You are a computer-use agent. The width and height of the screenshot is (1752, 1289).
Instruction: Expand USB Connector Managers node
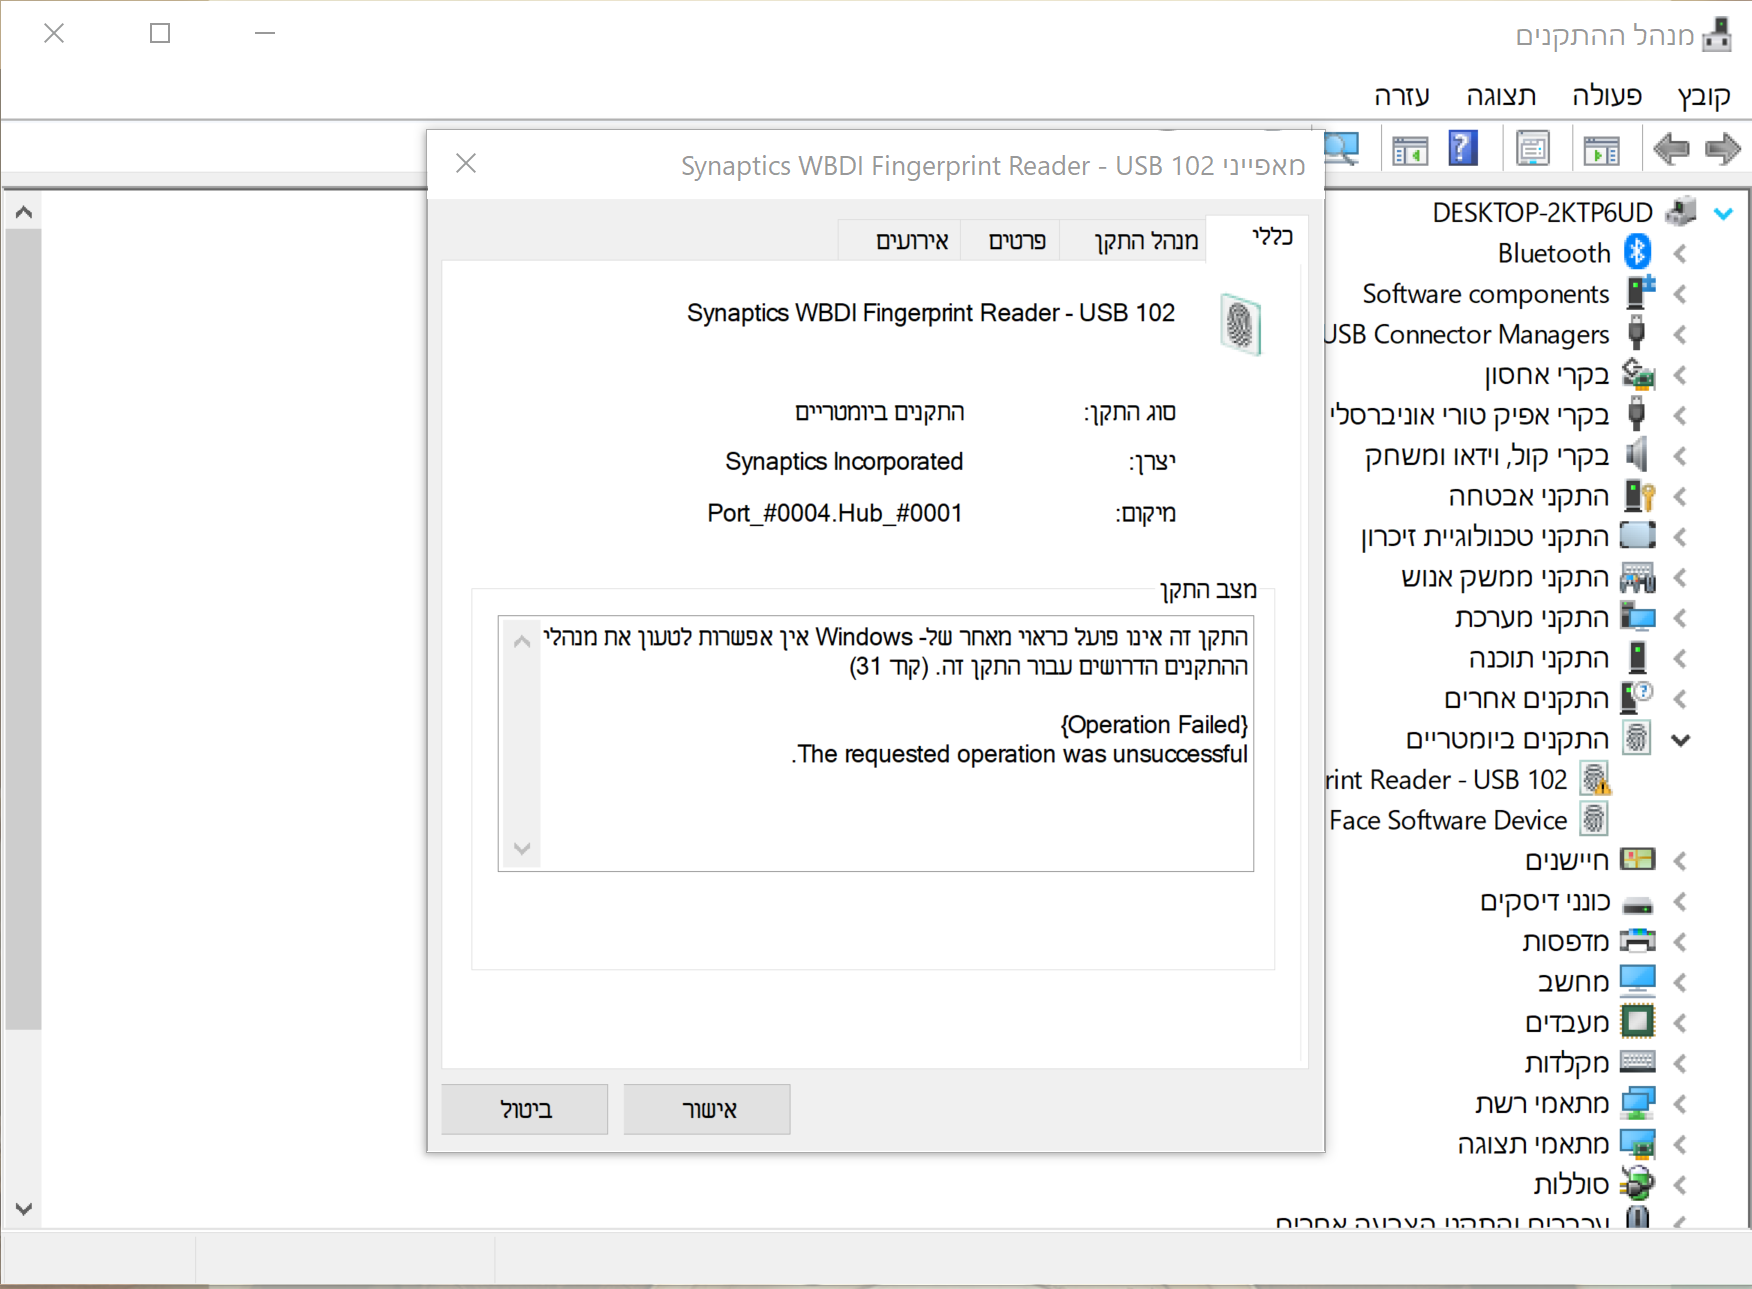coord(1681,335)
